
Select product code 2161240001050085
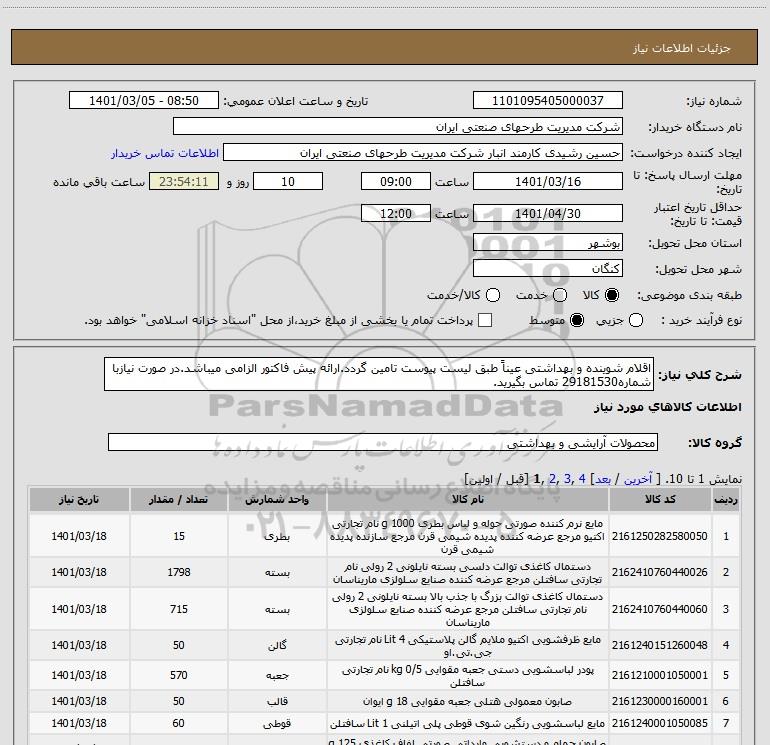click(660, 723)
